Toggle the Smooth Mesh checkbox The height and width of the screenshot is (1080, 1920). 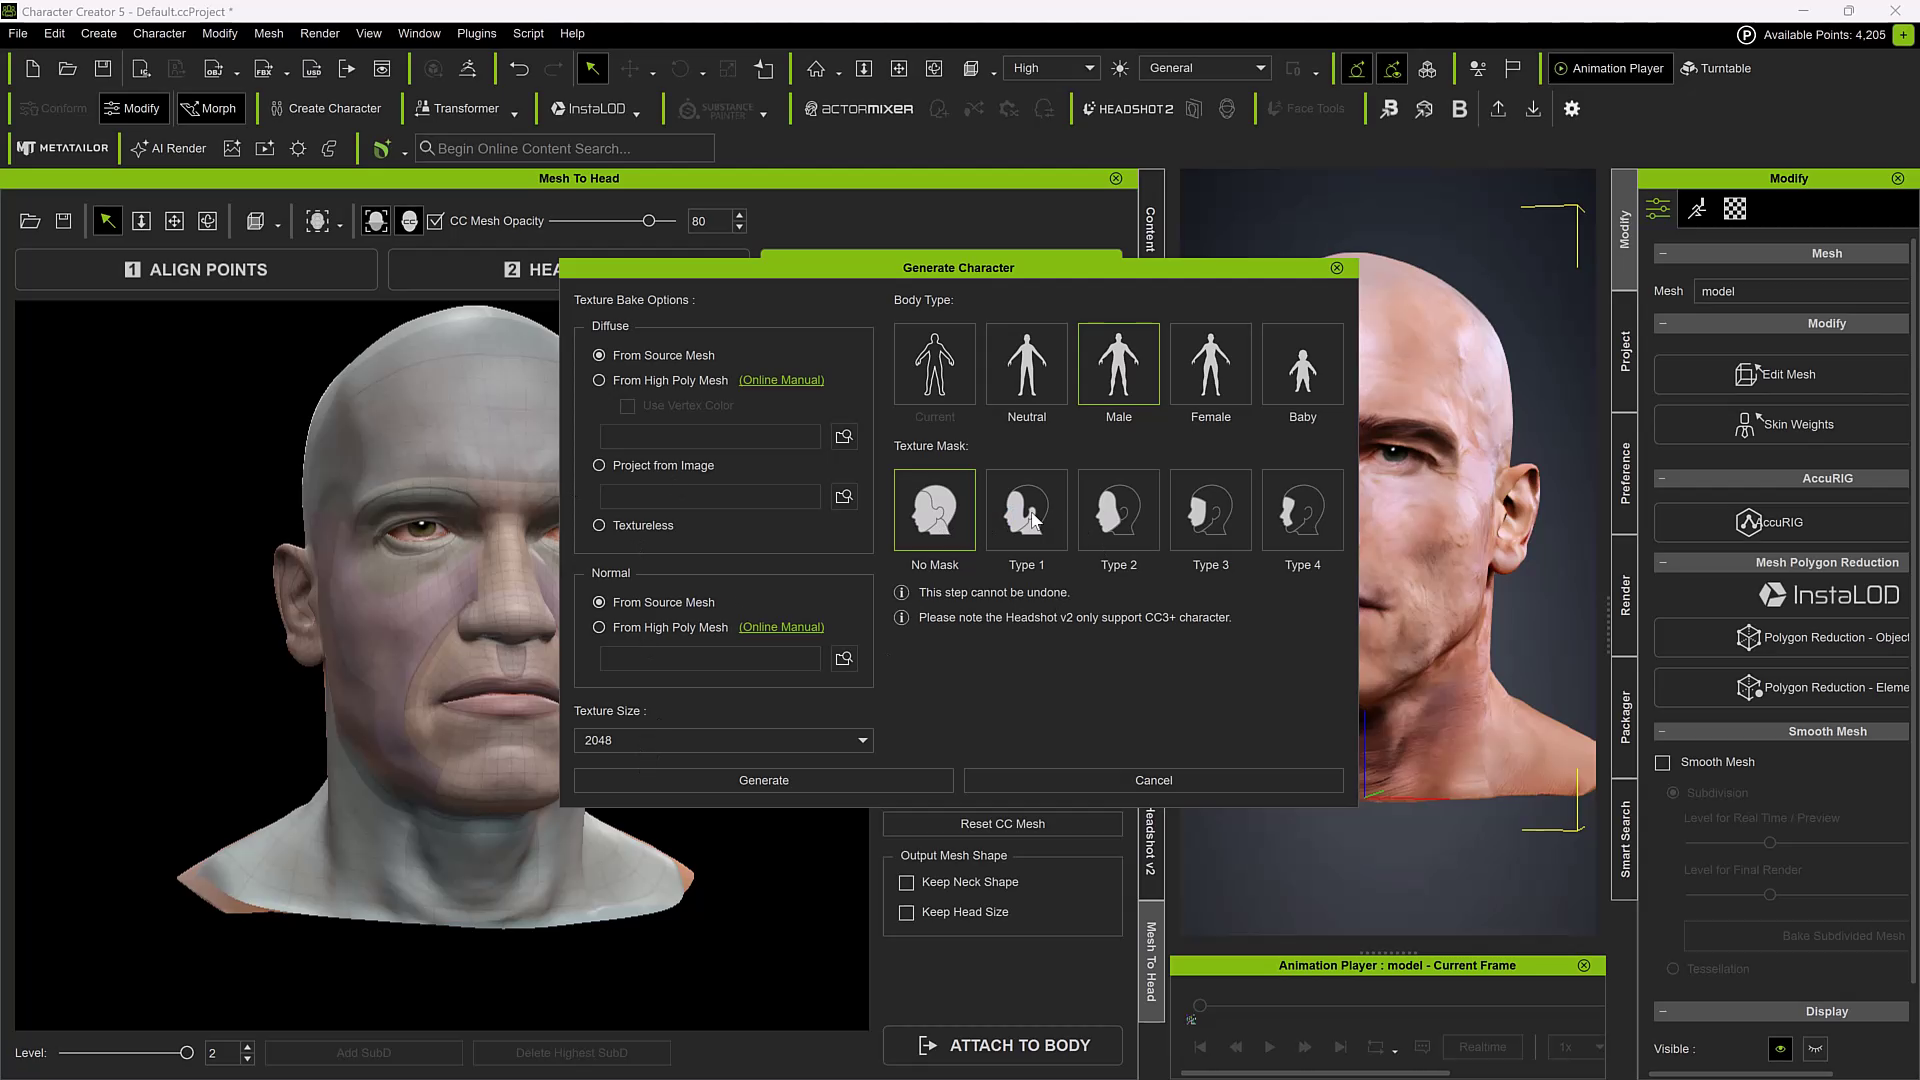(x=1662, y=763)
